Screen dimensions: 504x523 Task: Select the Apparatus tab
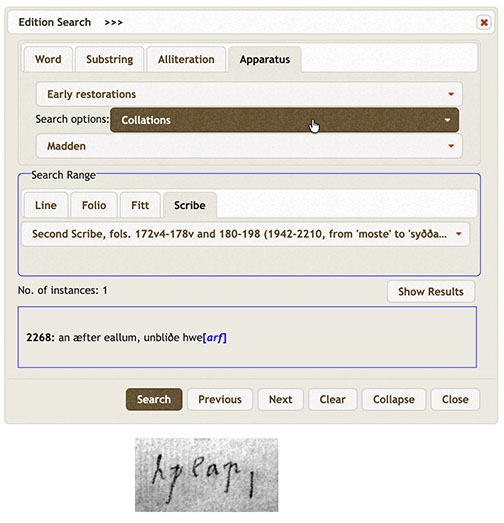(x=265, y=59)
